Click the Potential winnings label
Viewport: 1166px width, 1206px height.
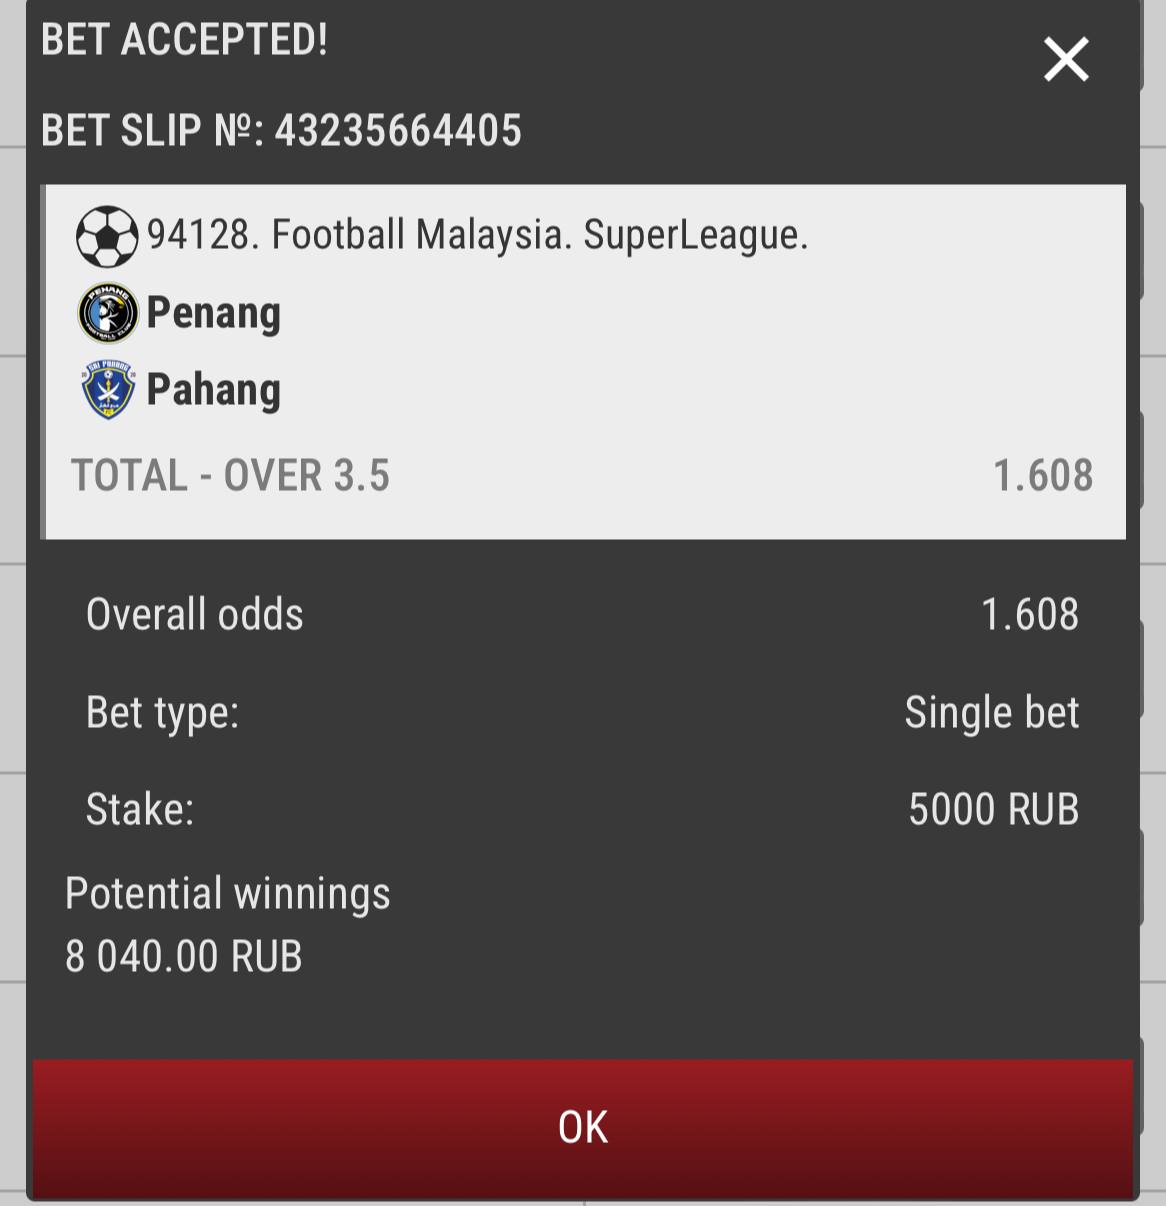click(x=227, y=894)
